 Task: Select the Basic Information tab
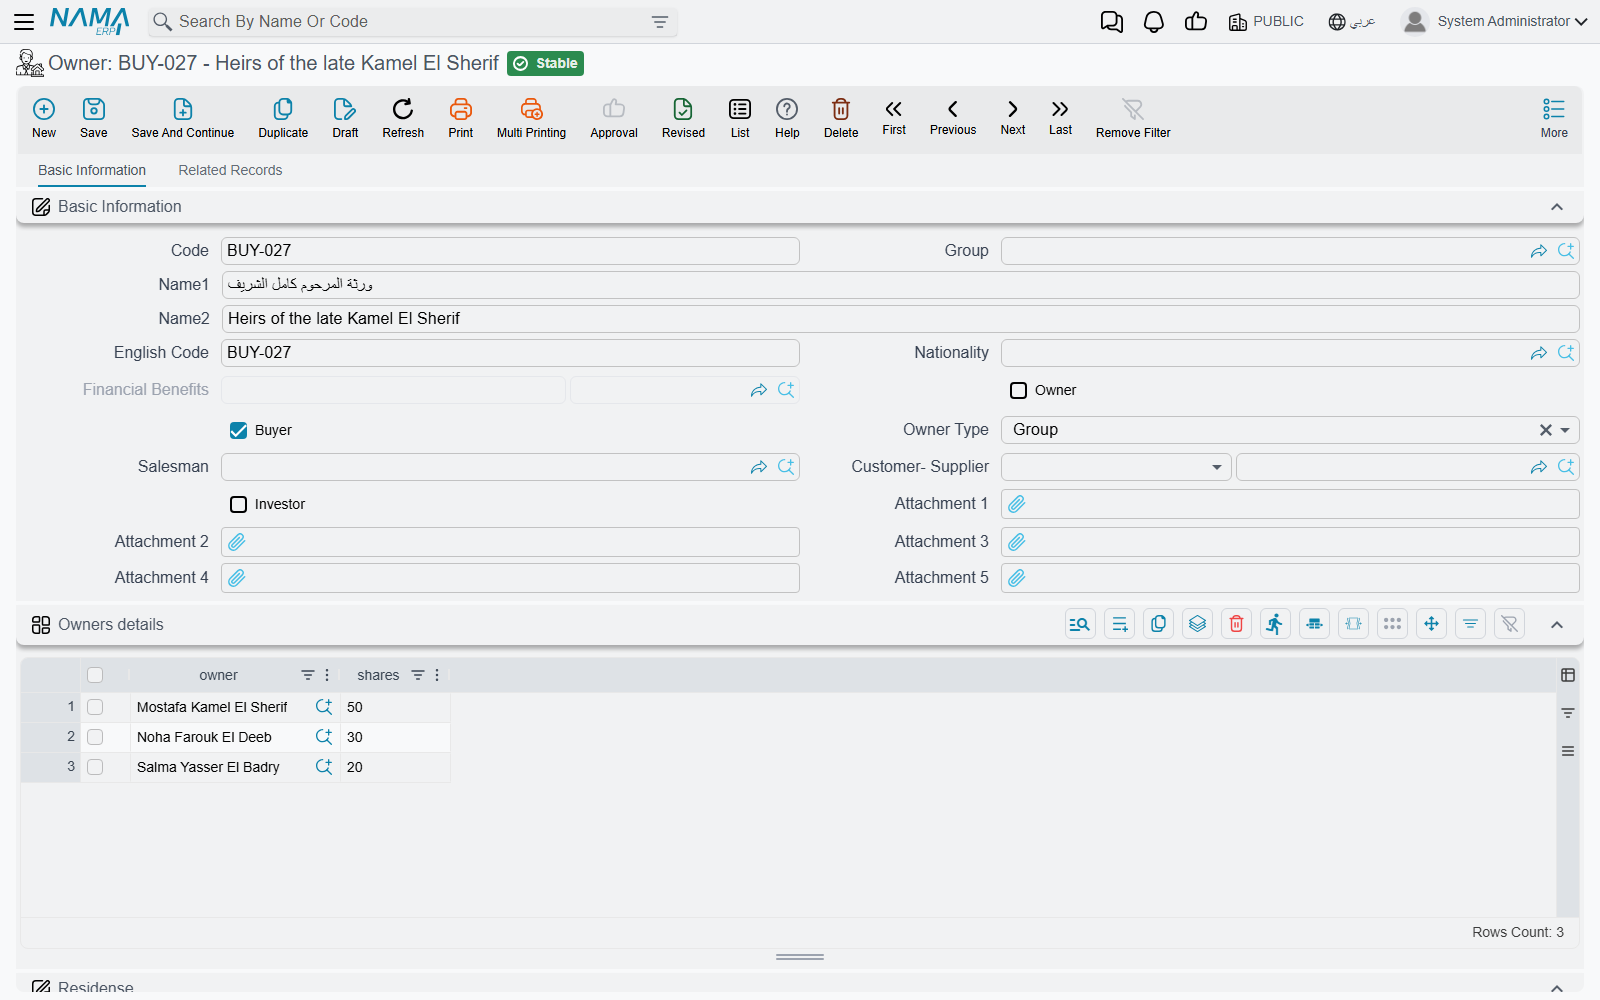92,170
